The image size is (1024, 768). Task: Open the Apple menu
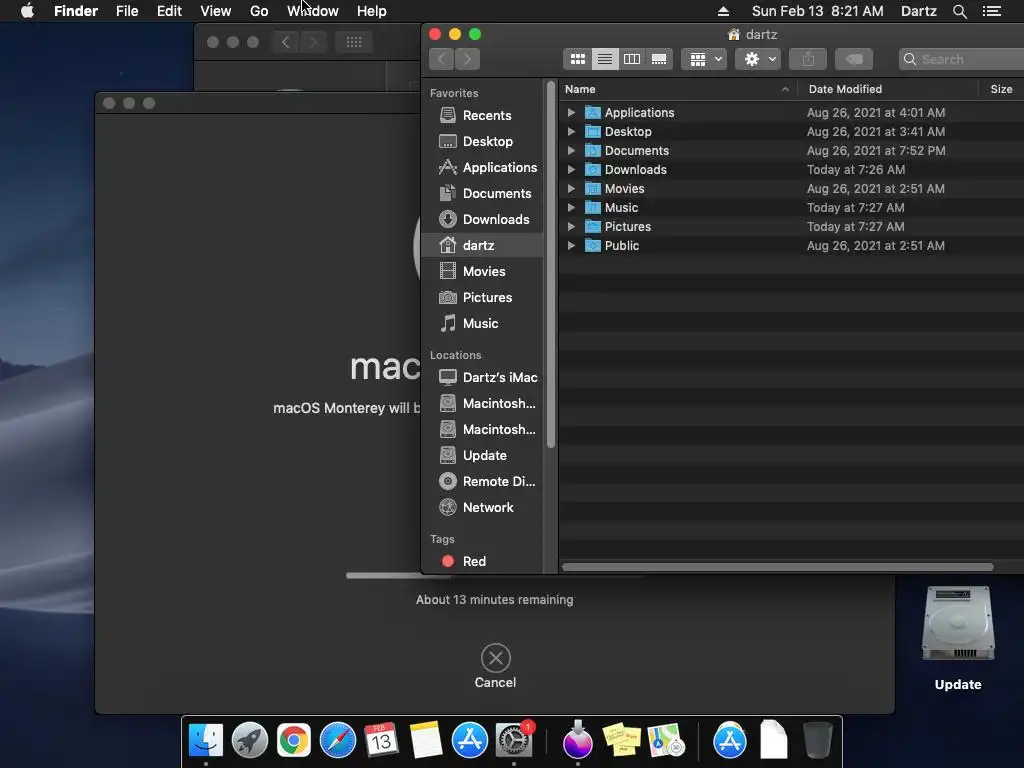click(27, 11)
